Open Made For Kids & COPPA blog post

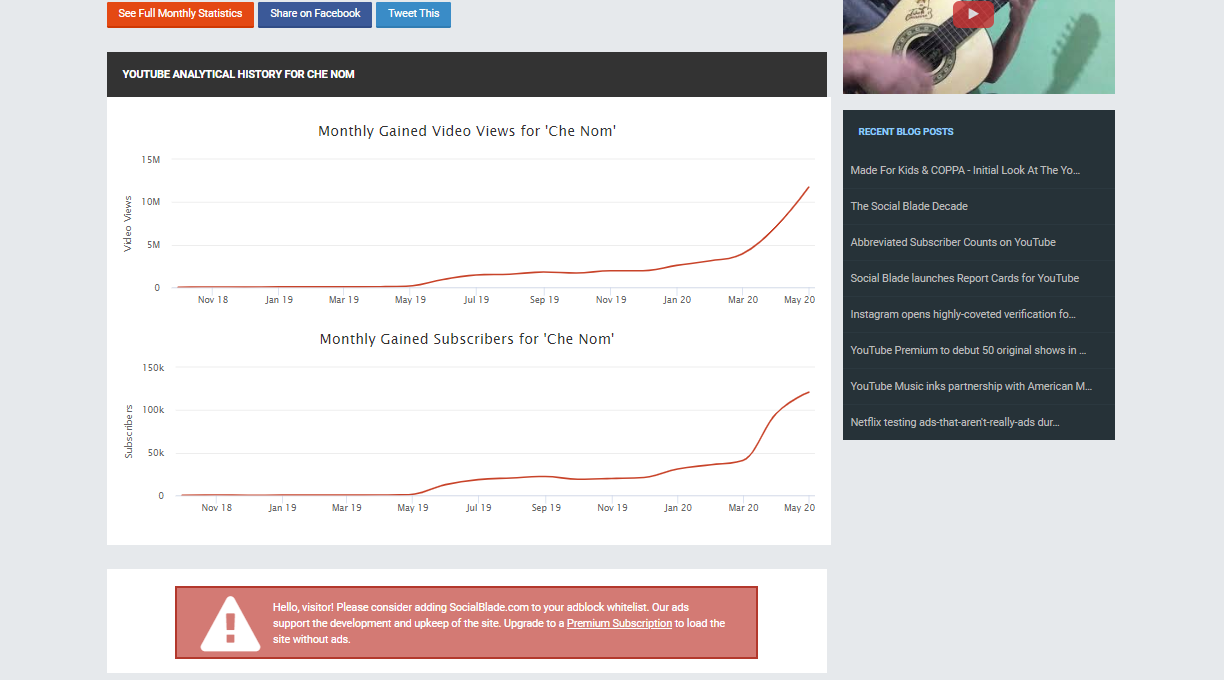[965, 170]
